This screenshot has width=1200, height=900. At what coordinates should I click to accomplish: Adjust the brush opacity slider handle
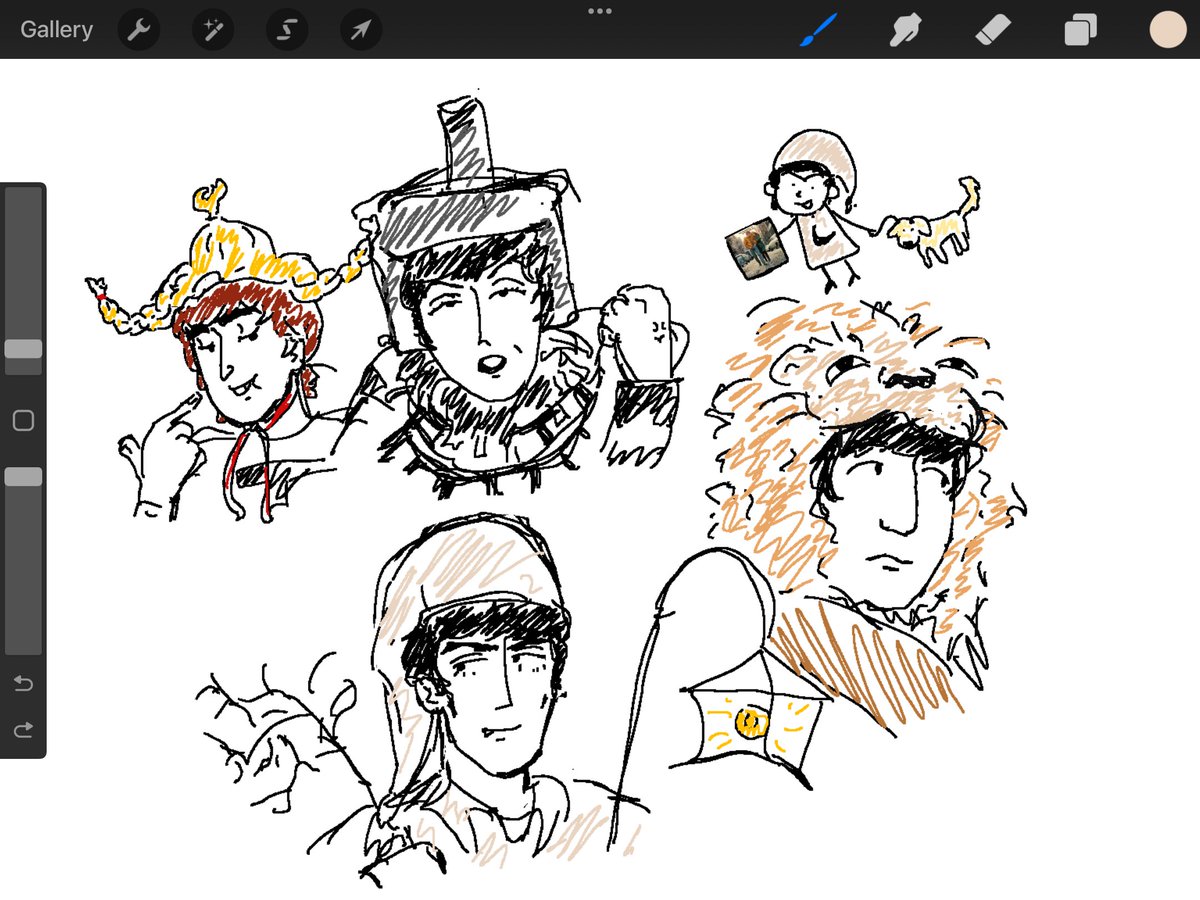click(x=23, y=477)
